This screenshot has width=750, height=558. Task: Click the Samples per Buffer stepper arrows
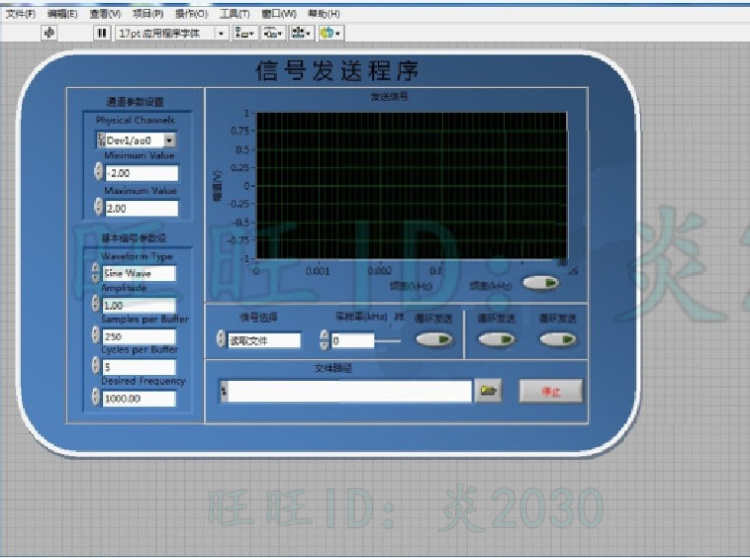pyautogui.click(x=96, y=335)
